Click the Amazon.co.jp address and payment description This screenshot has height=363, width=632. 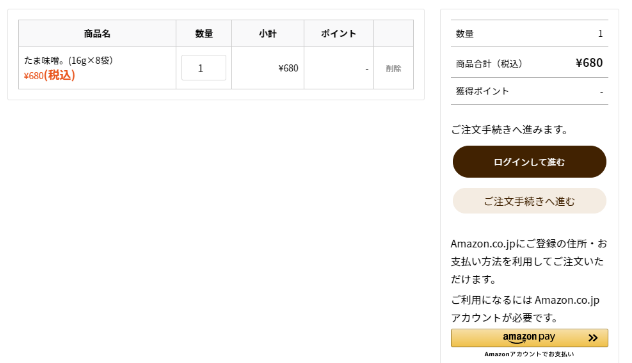pos(529,261)
